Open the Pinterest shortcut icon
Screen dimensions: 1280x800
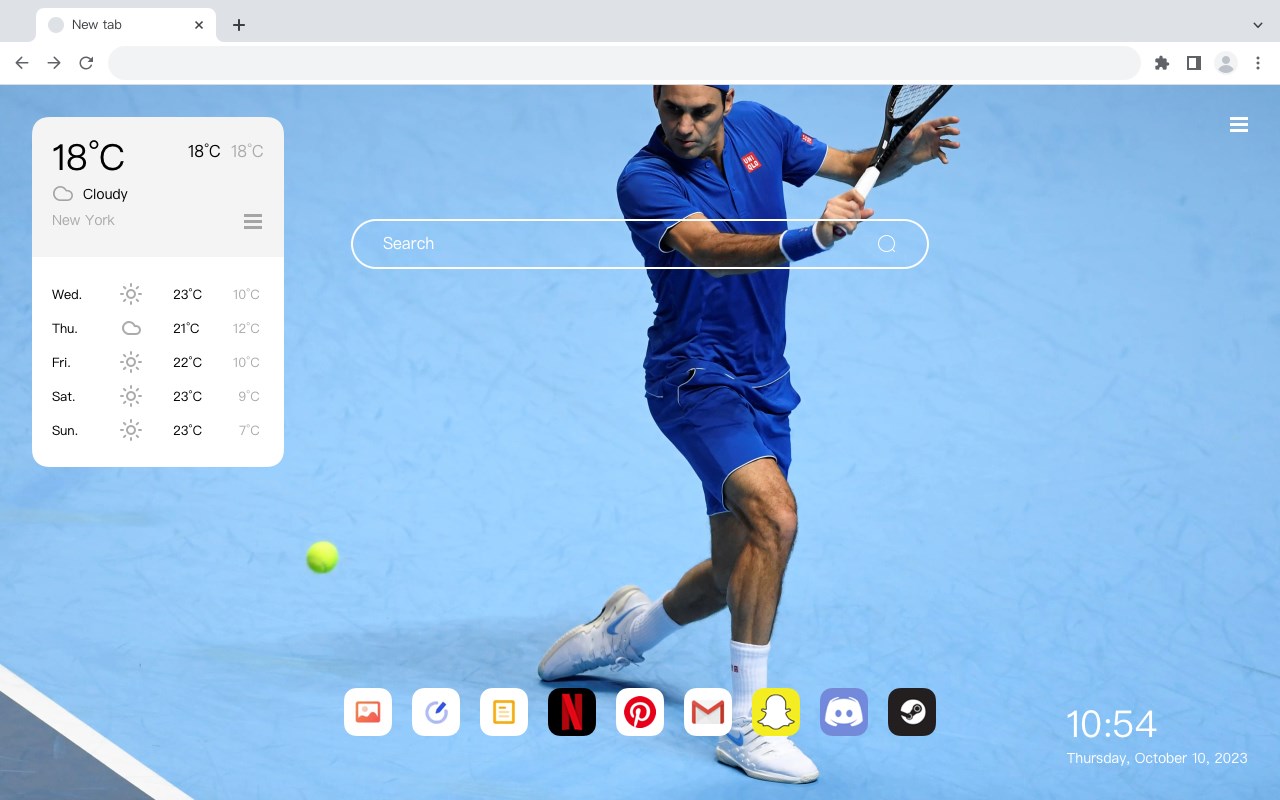[x=640, y=712]
